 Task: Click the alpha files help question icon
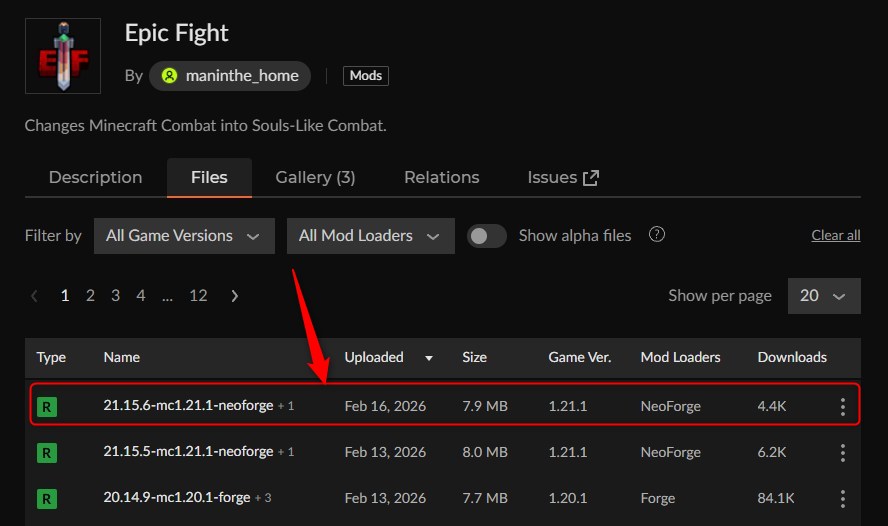coord(656,234)
